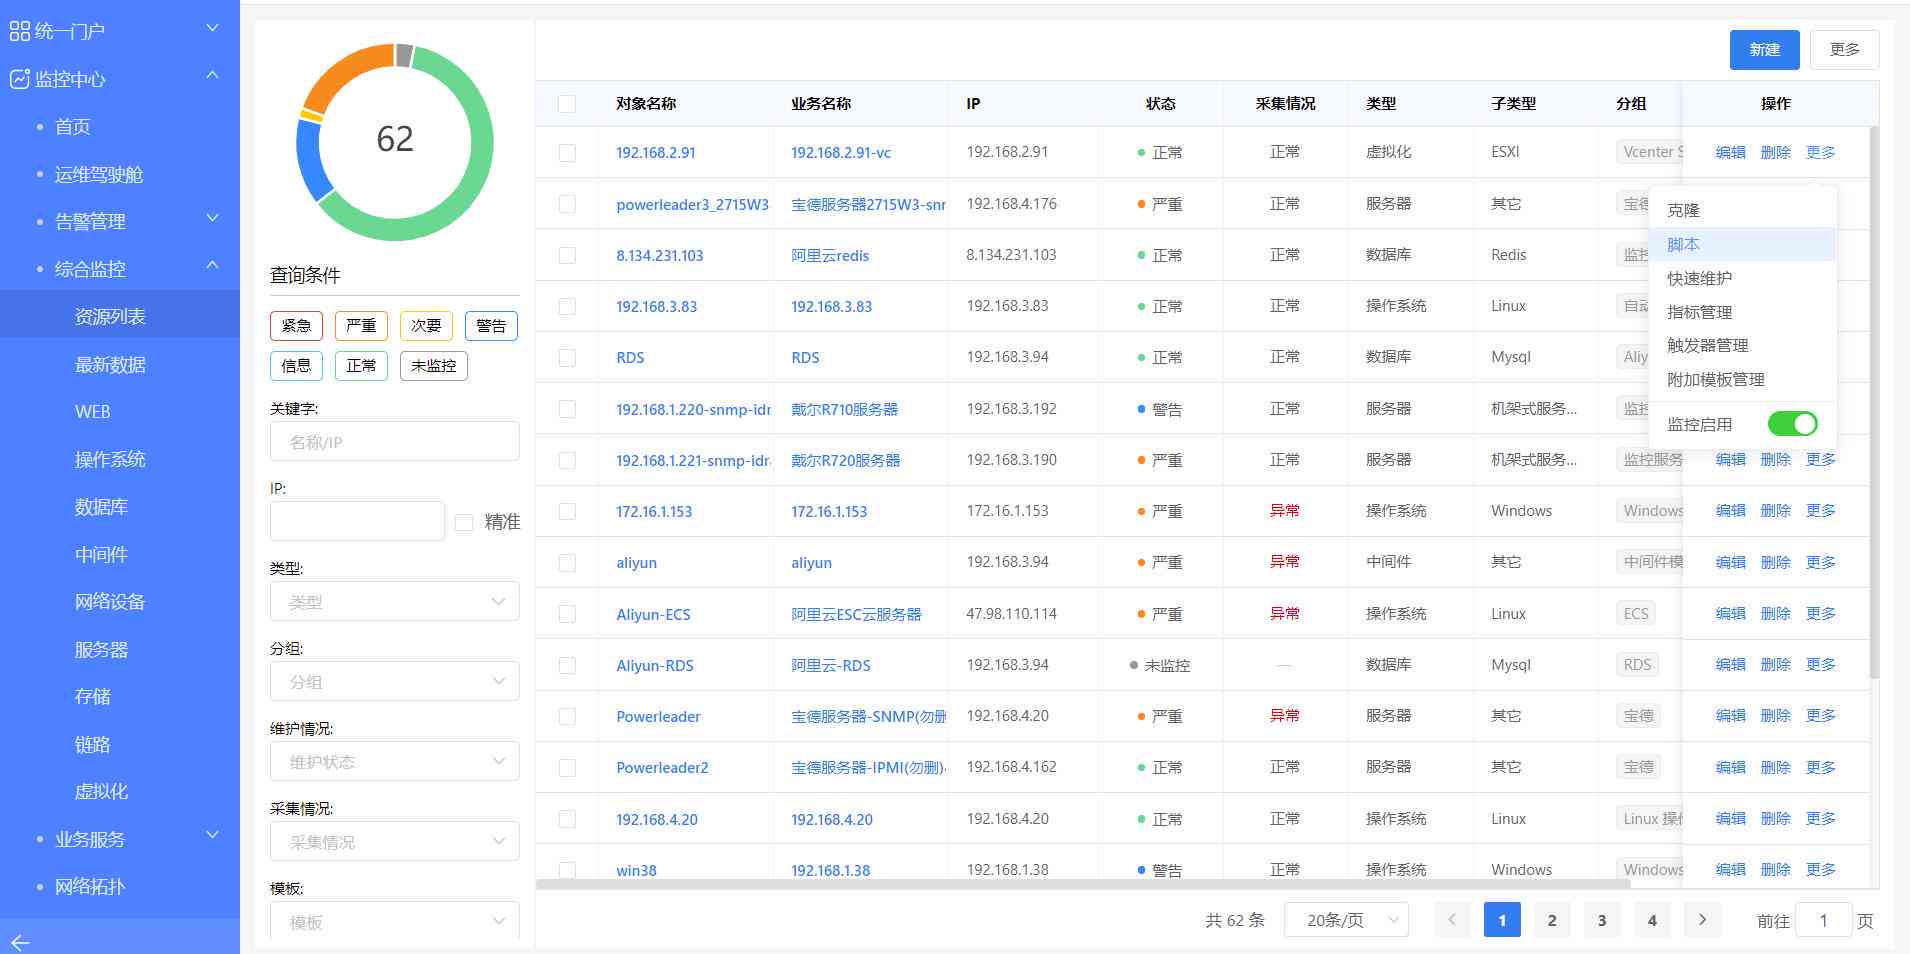1910x954 pixels.
Task: Select checkbox for row 192.168.2.91
Action: coord(567,153)
